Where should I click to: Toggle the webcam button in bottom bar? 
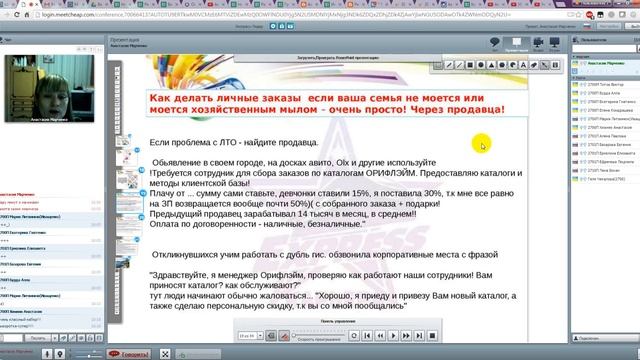click(x=60, y=354)
